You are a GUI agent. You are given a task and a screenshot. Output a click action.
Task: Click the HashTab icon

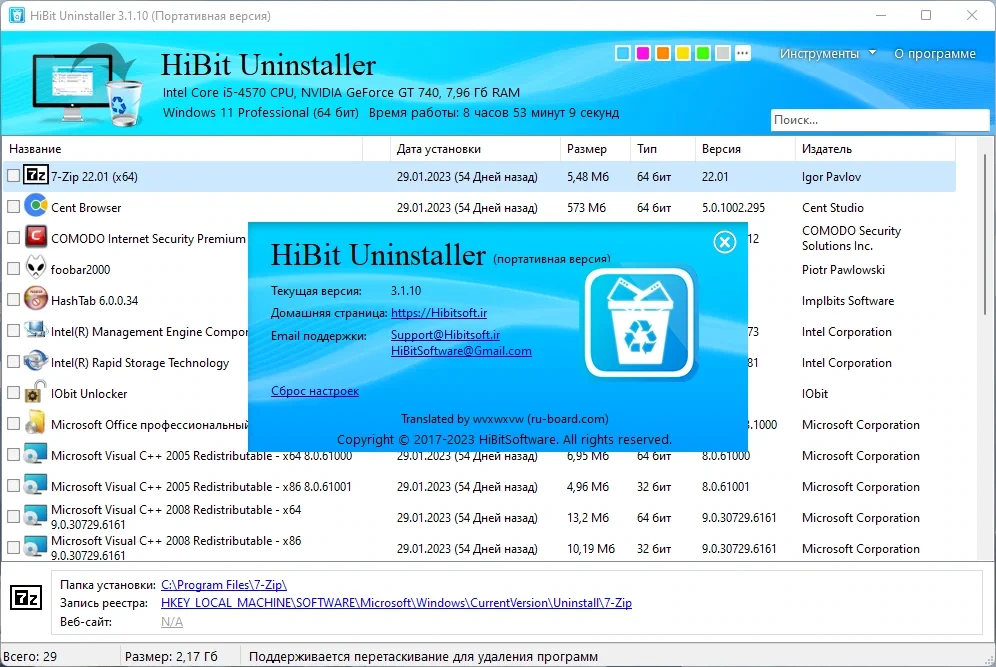tap(36, 299)
